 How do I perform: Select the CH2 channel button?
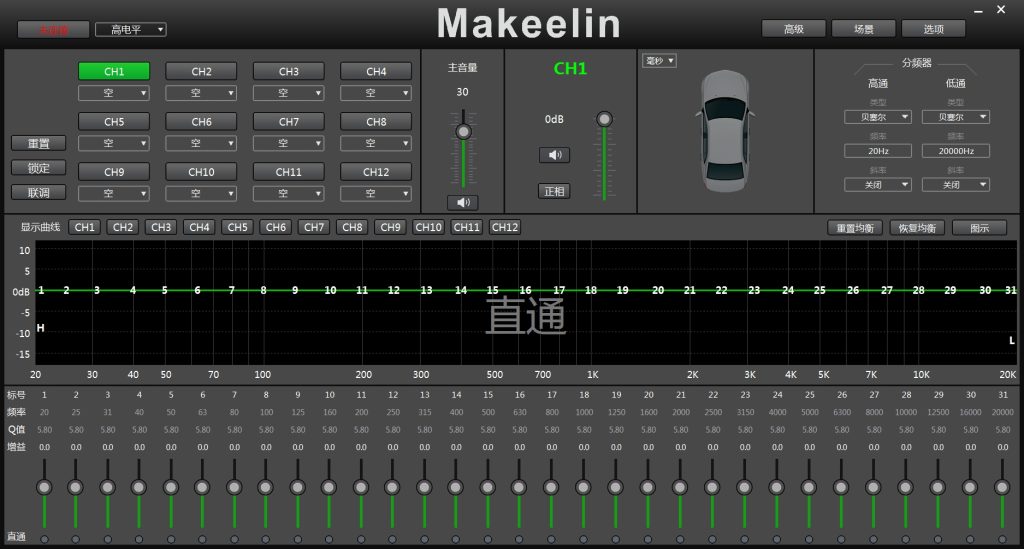[x=201, y=71]
